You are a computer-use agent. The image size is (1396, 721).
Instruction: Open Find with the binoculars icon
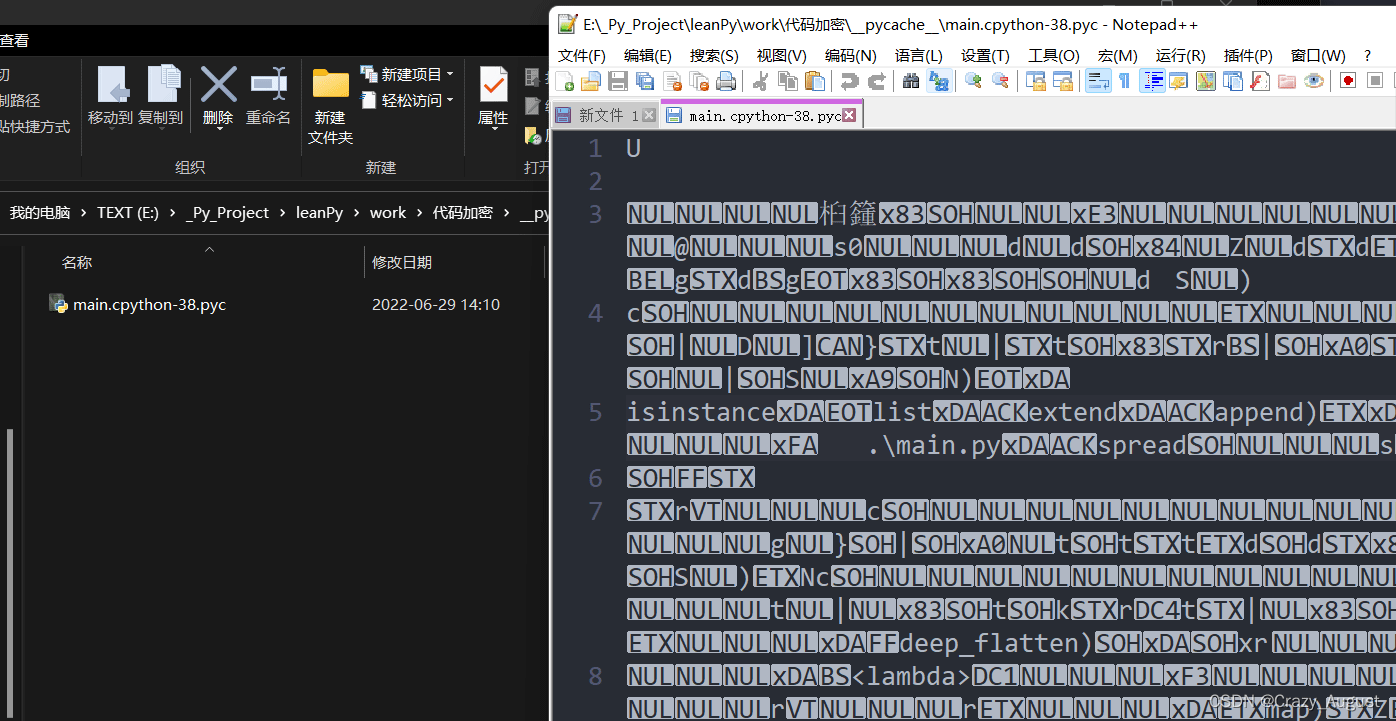(x=910, y=81)
